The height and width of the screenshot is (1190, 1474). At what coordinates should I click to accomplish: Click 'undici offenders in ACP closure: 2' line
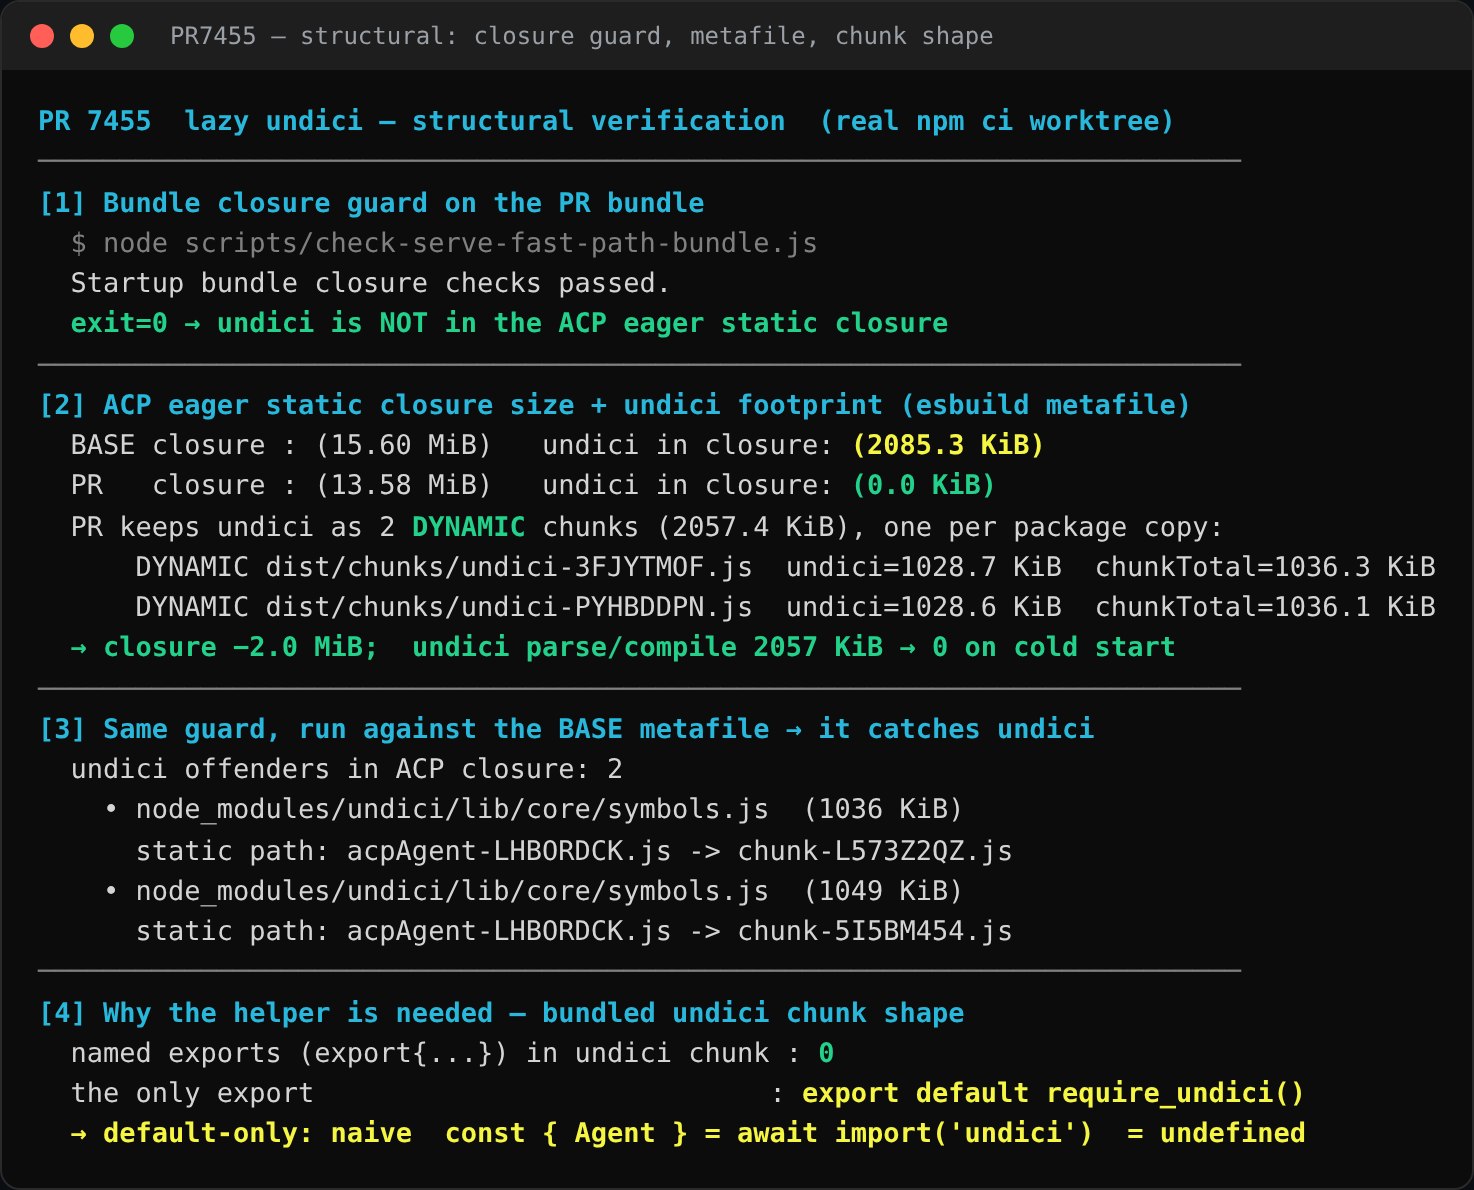coord(346,769)
